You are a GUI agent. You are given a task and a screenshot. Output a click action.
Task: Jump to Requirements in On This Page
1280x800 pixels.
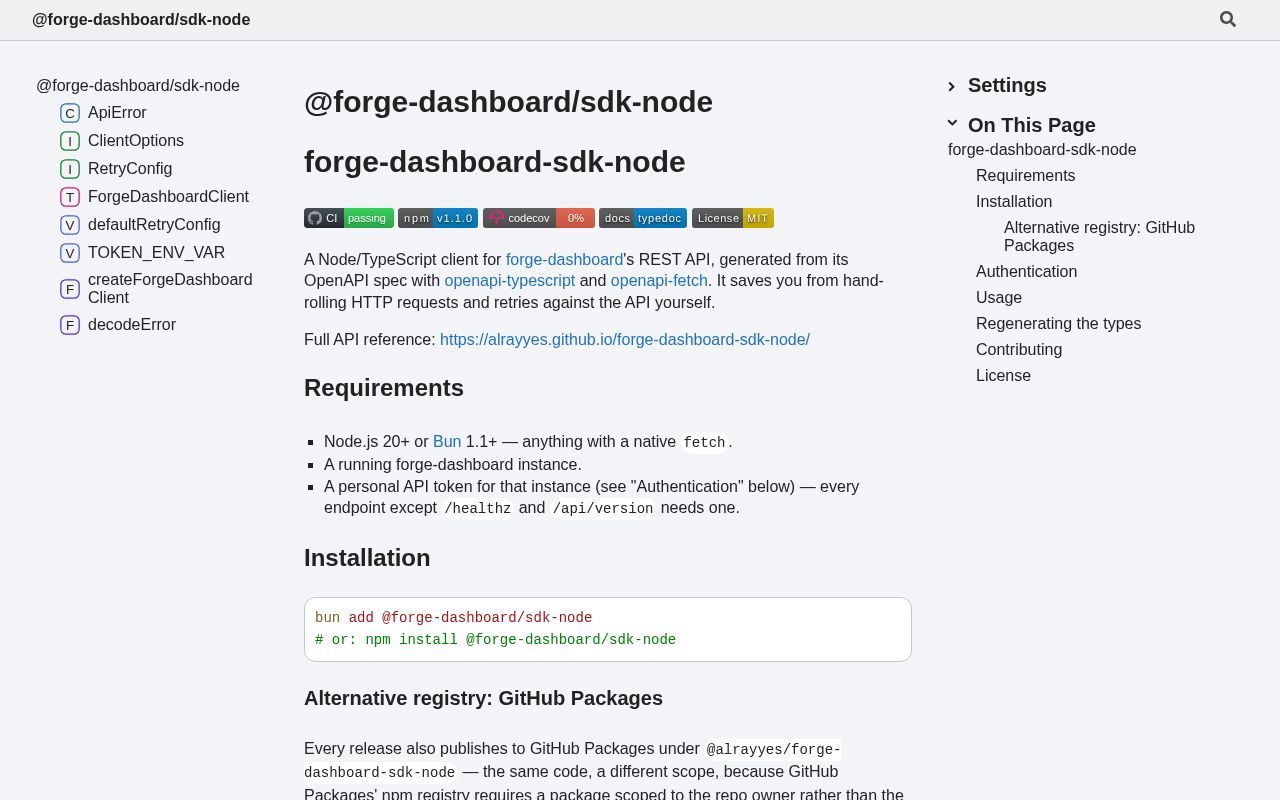[1026, 176]
